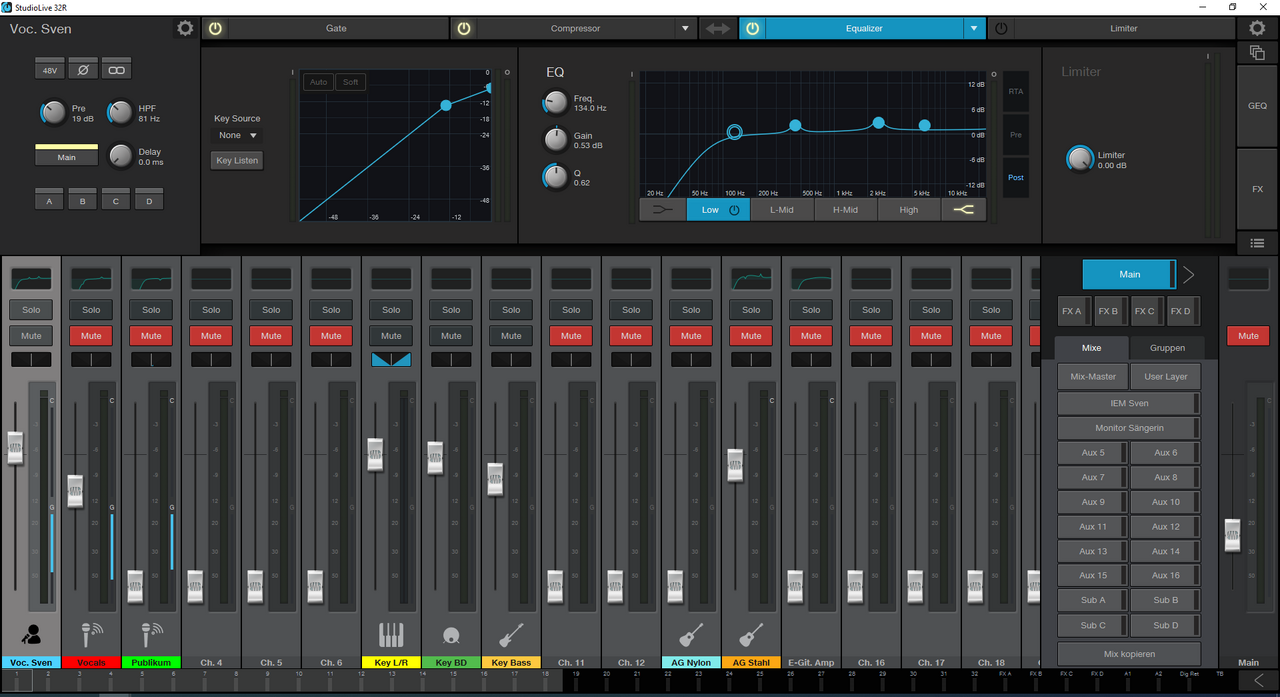The width and height of the screenshot is (1280, 697).
Task: Solo the Key L/R channel
Action: coord(391,309)
